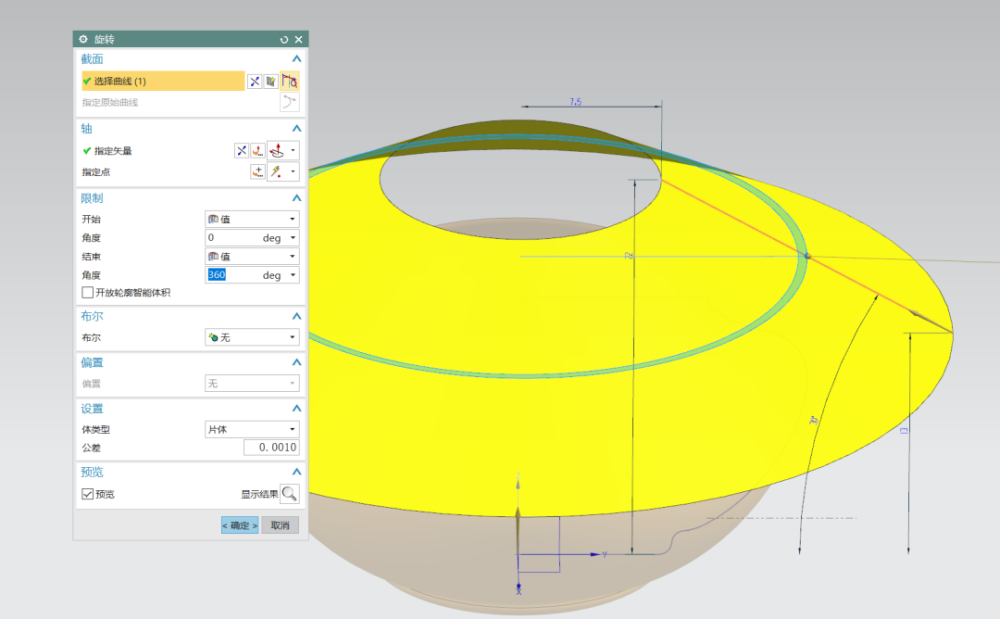Click the dialog settings gear icon

point(83,39)
